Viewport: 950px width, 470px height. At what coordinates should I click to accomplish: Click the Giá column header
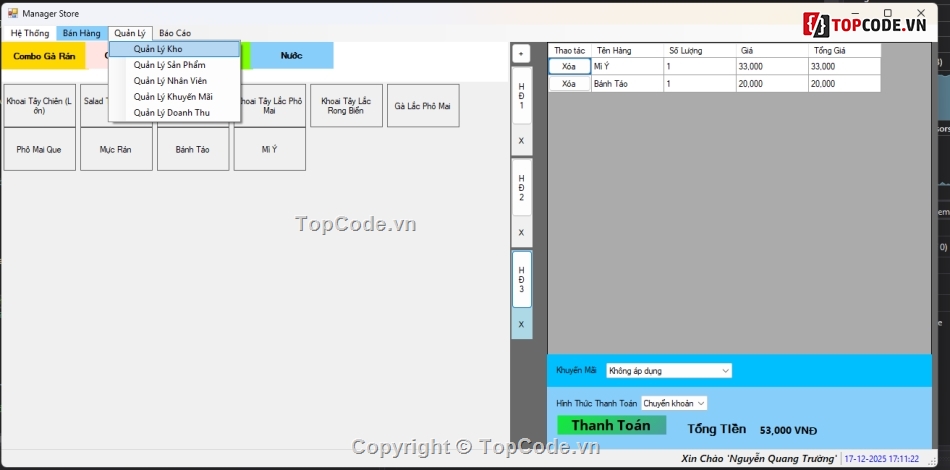[x=772, y=51]
